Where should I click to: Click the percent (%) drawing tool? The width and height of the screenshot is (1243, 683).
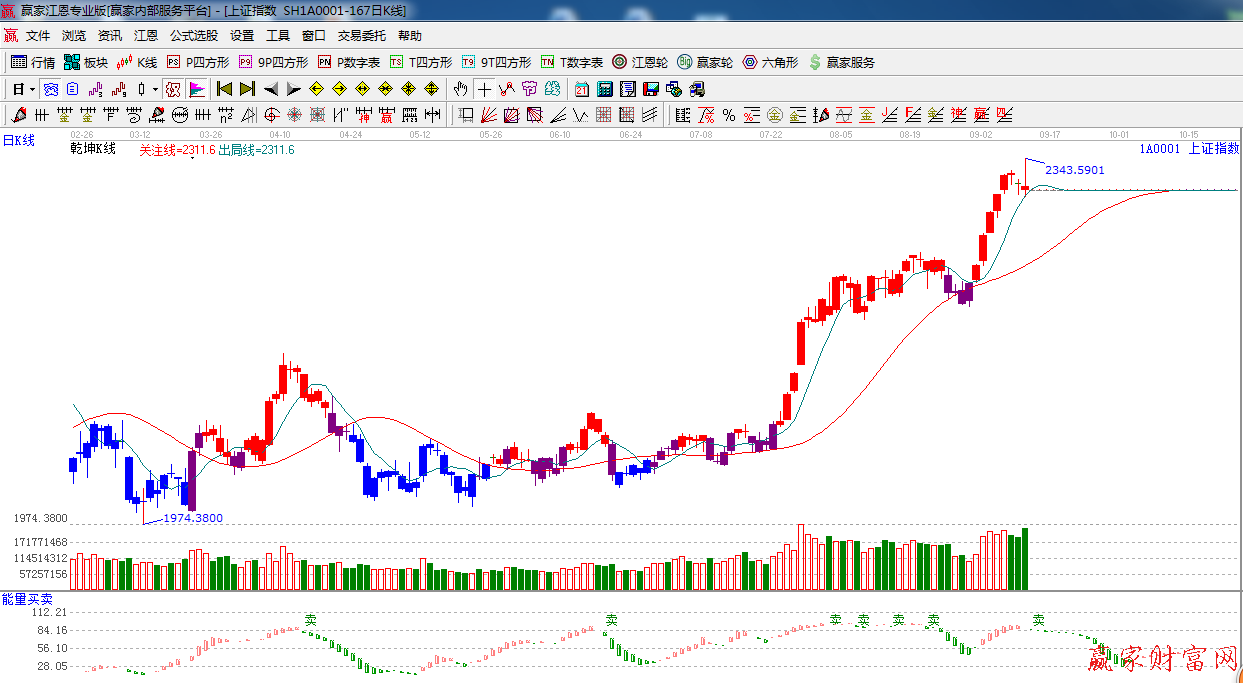pyautogui.click(x=729, y=115)
